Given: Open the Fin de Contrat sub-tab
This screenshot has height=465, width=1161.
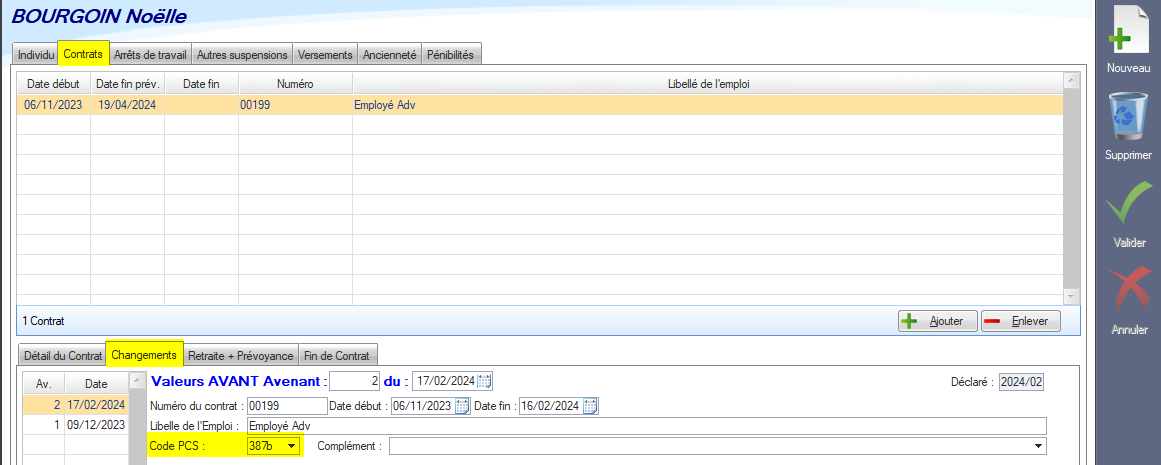Looking at the screenshot, I should [x=338, y=355].
